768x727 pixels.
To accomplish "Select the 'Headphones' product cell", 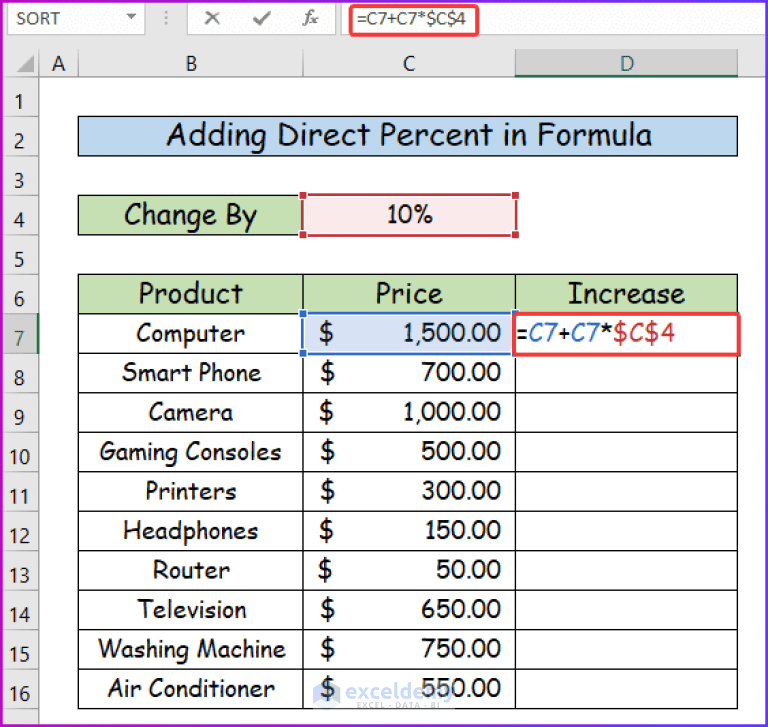I will click(191, 531).
